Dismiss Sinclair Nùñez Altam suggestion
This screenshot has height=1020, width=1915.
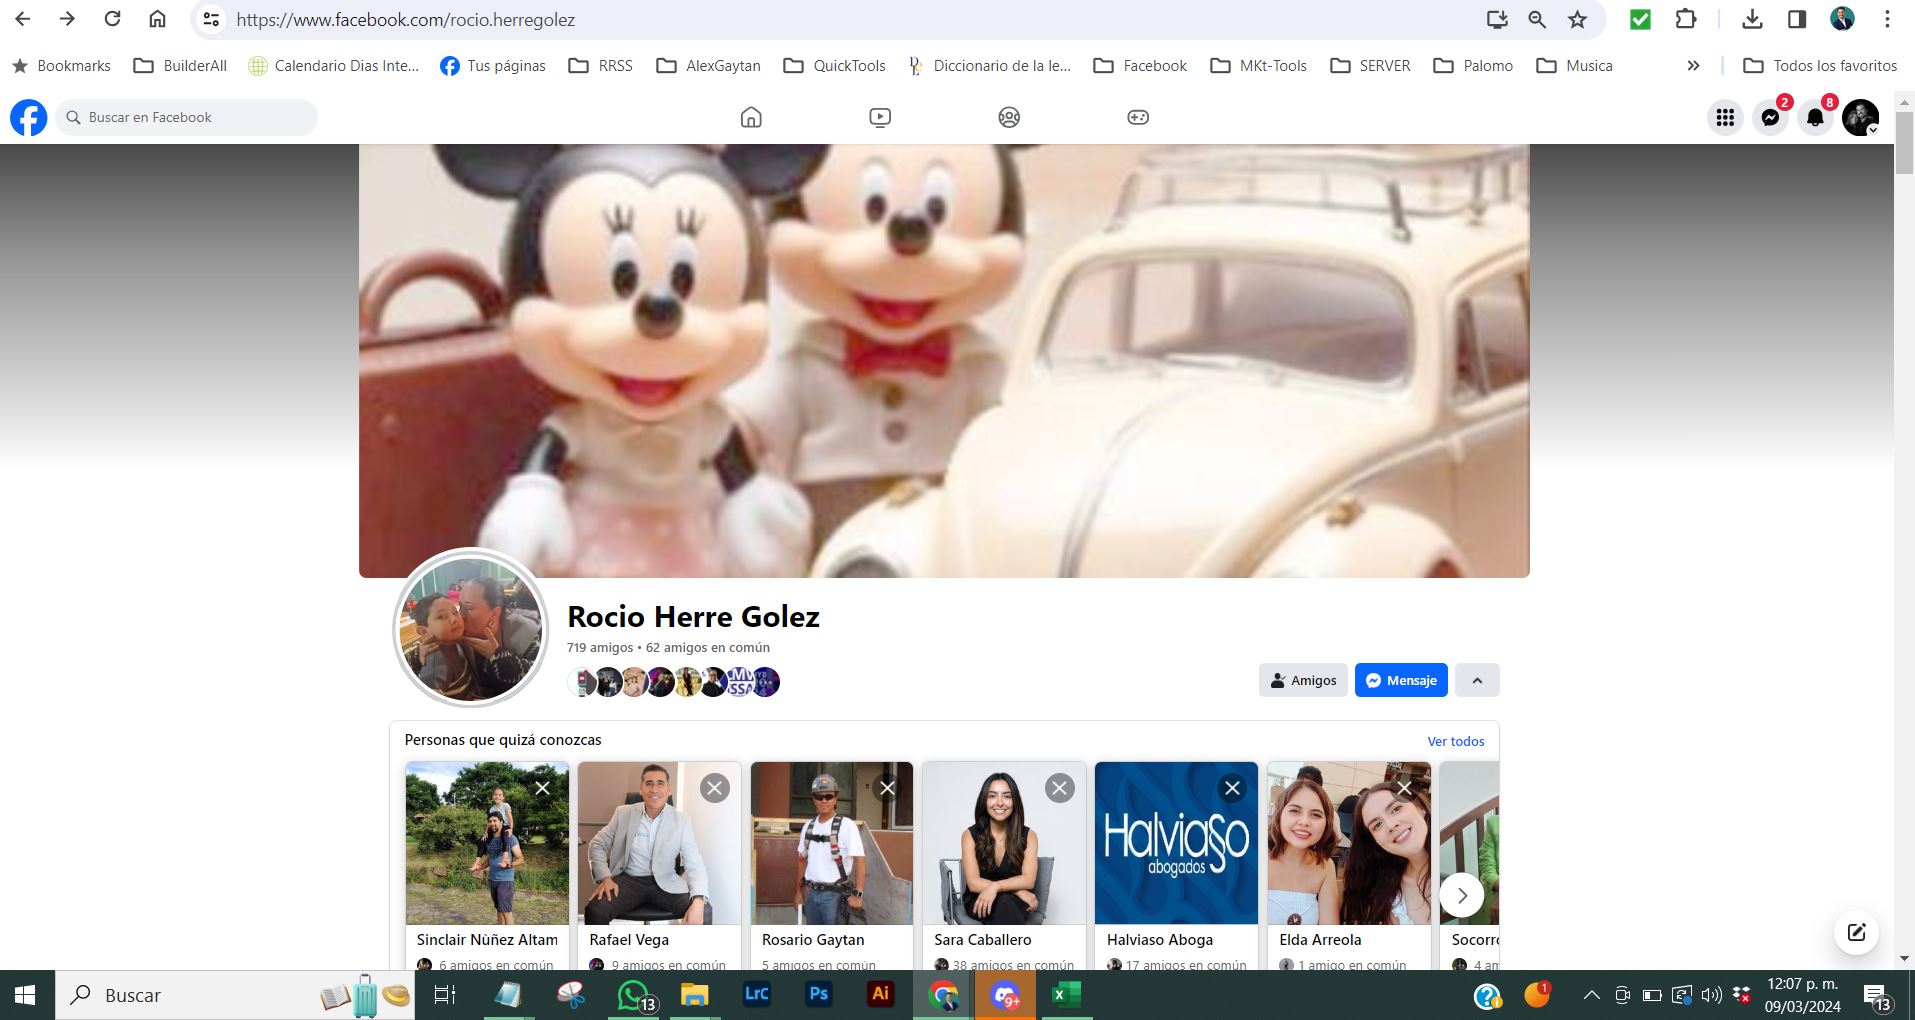[x=542, y=788]
